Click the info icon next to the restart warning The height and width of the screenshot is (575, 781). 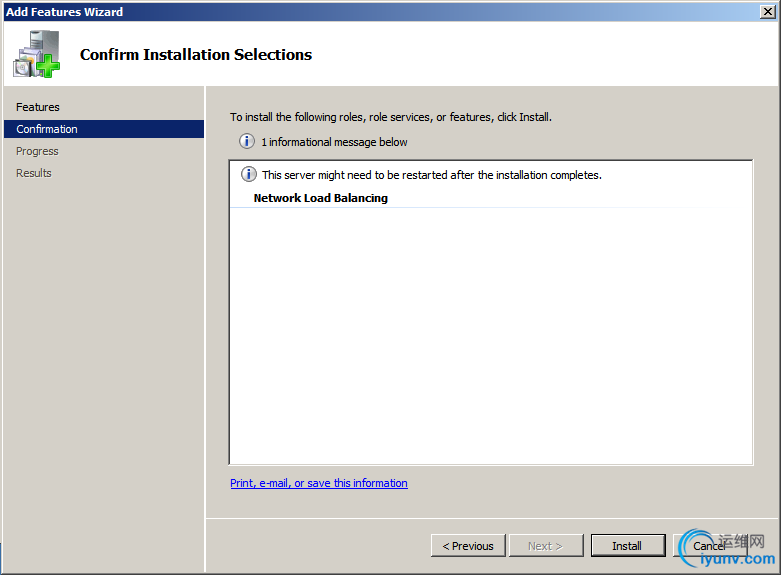click(x=249, y=175)
